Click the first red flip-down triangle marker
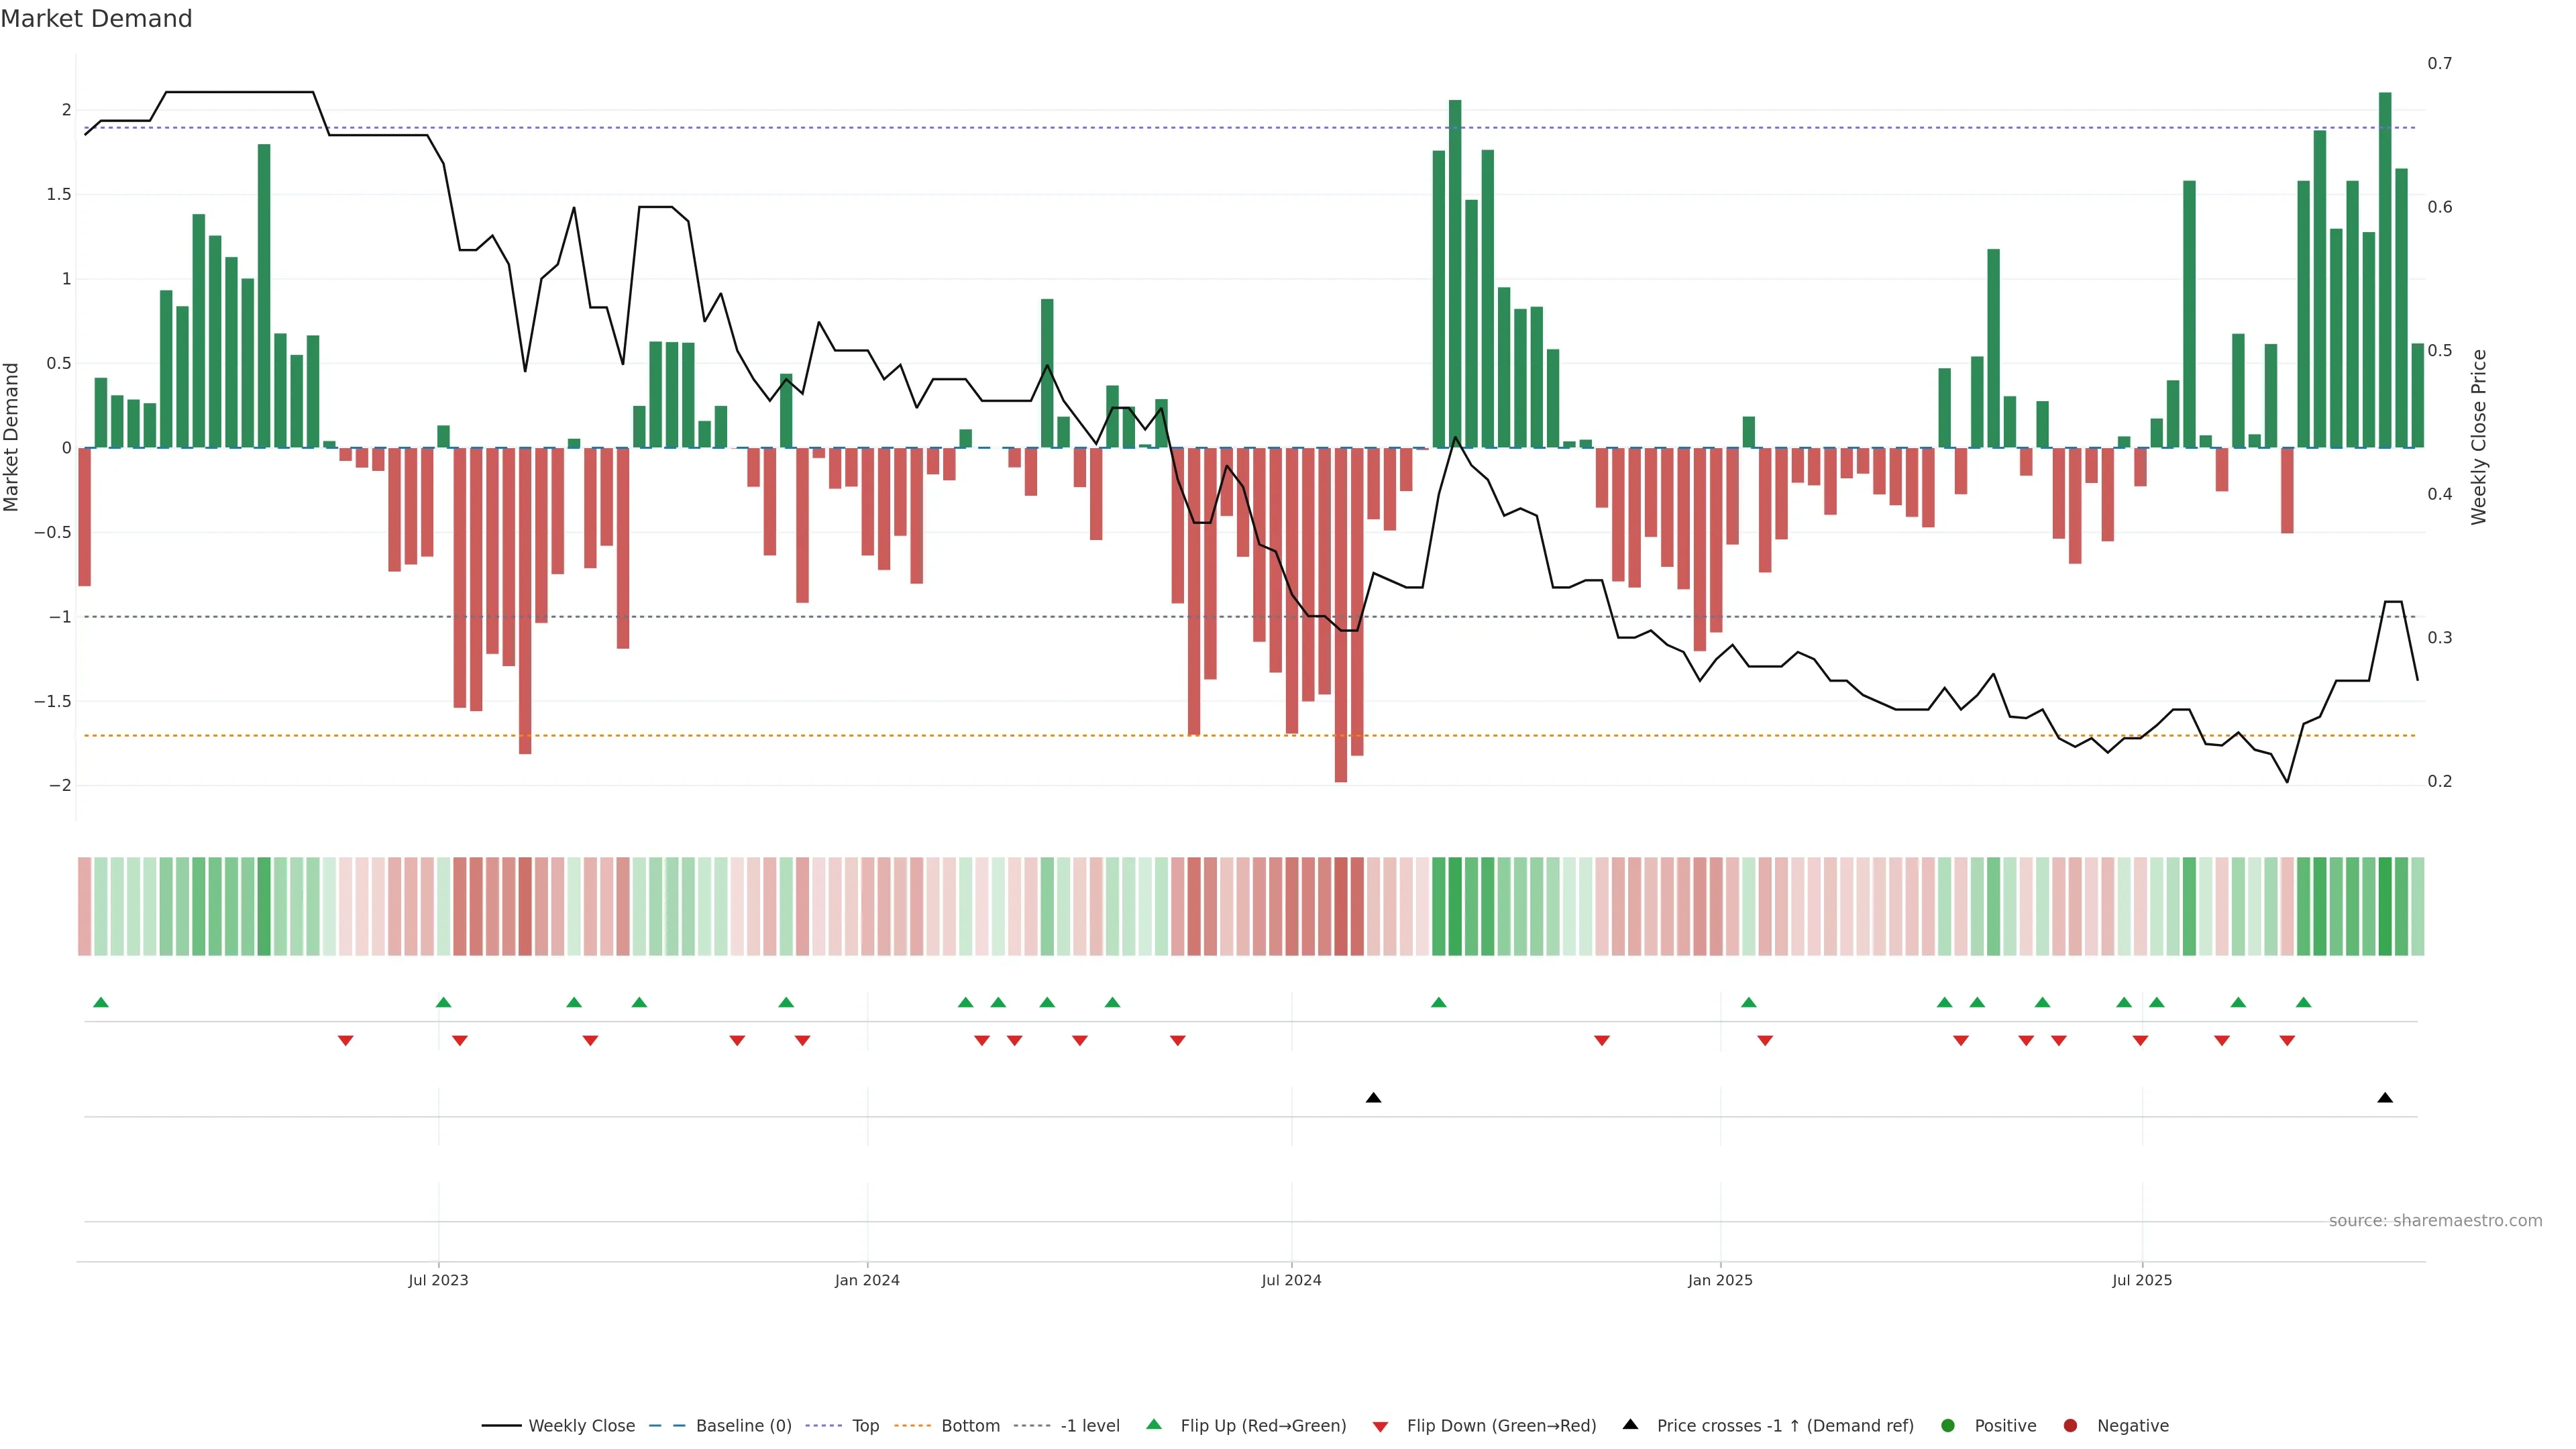The height and width of the screenshot is (1449, 2576). click(345, 1041)
